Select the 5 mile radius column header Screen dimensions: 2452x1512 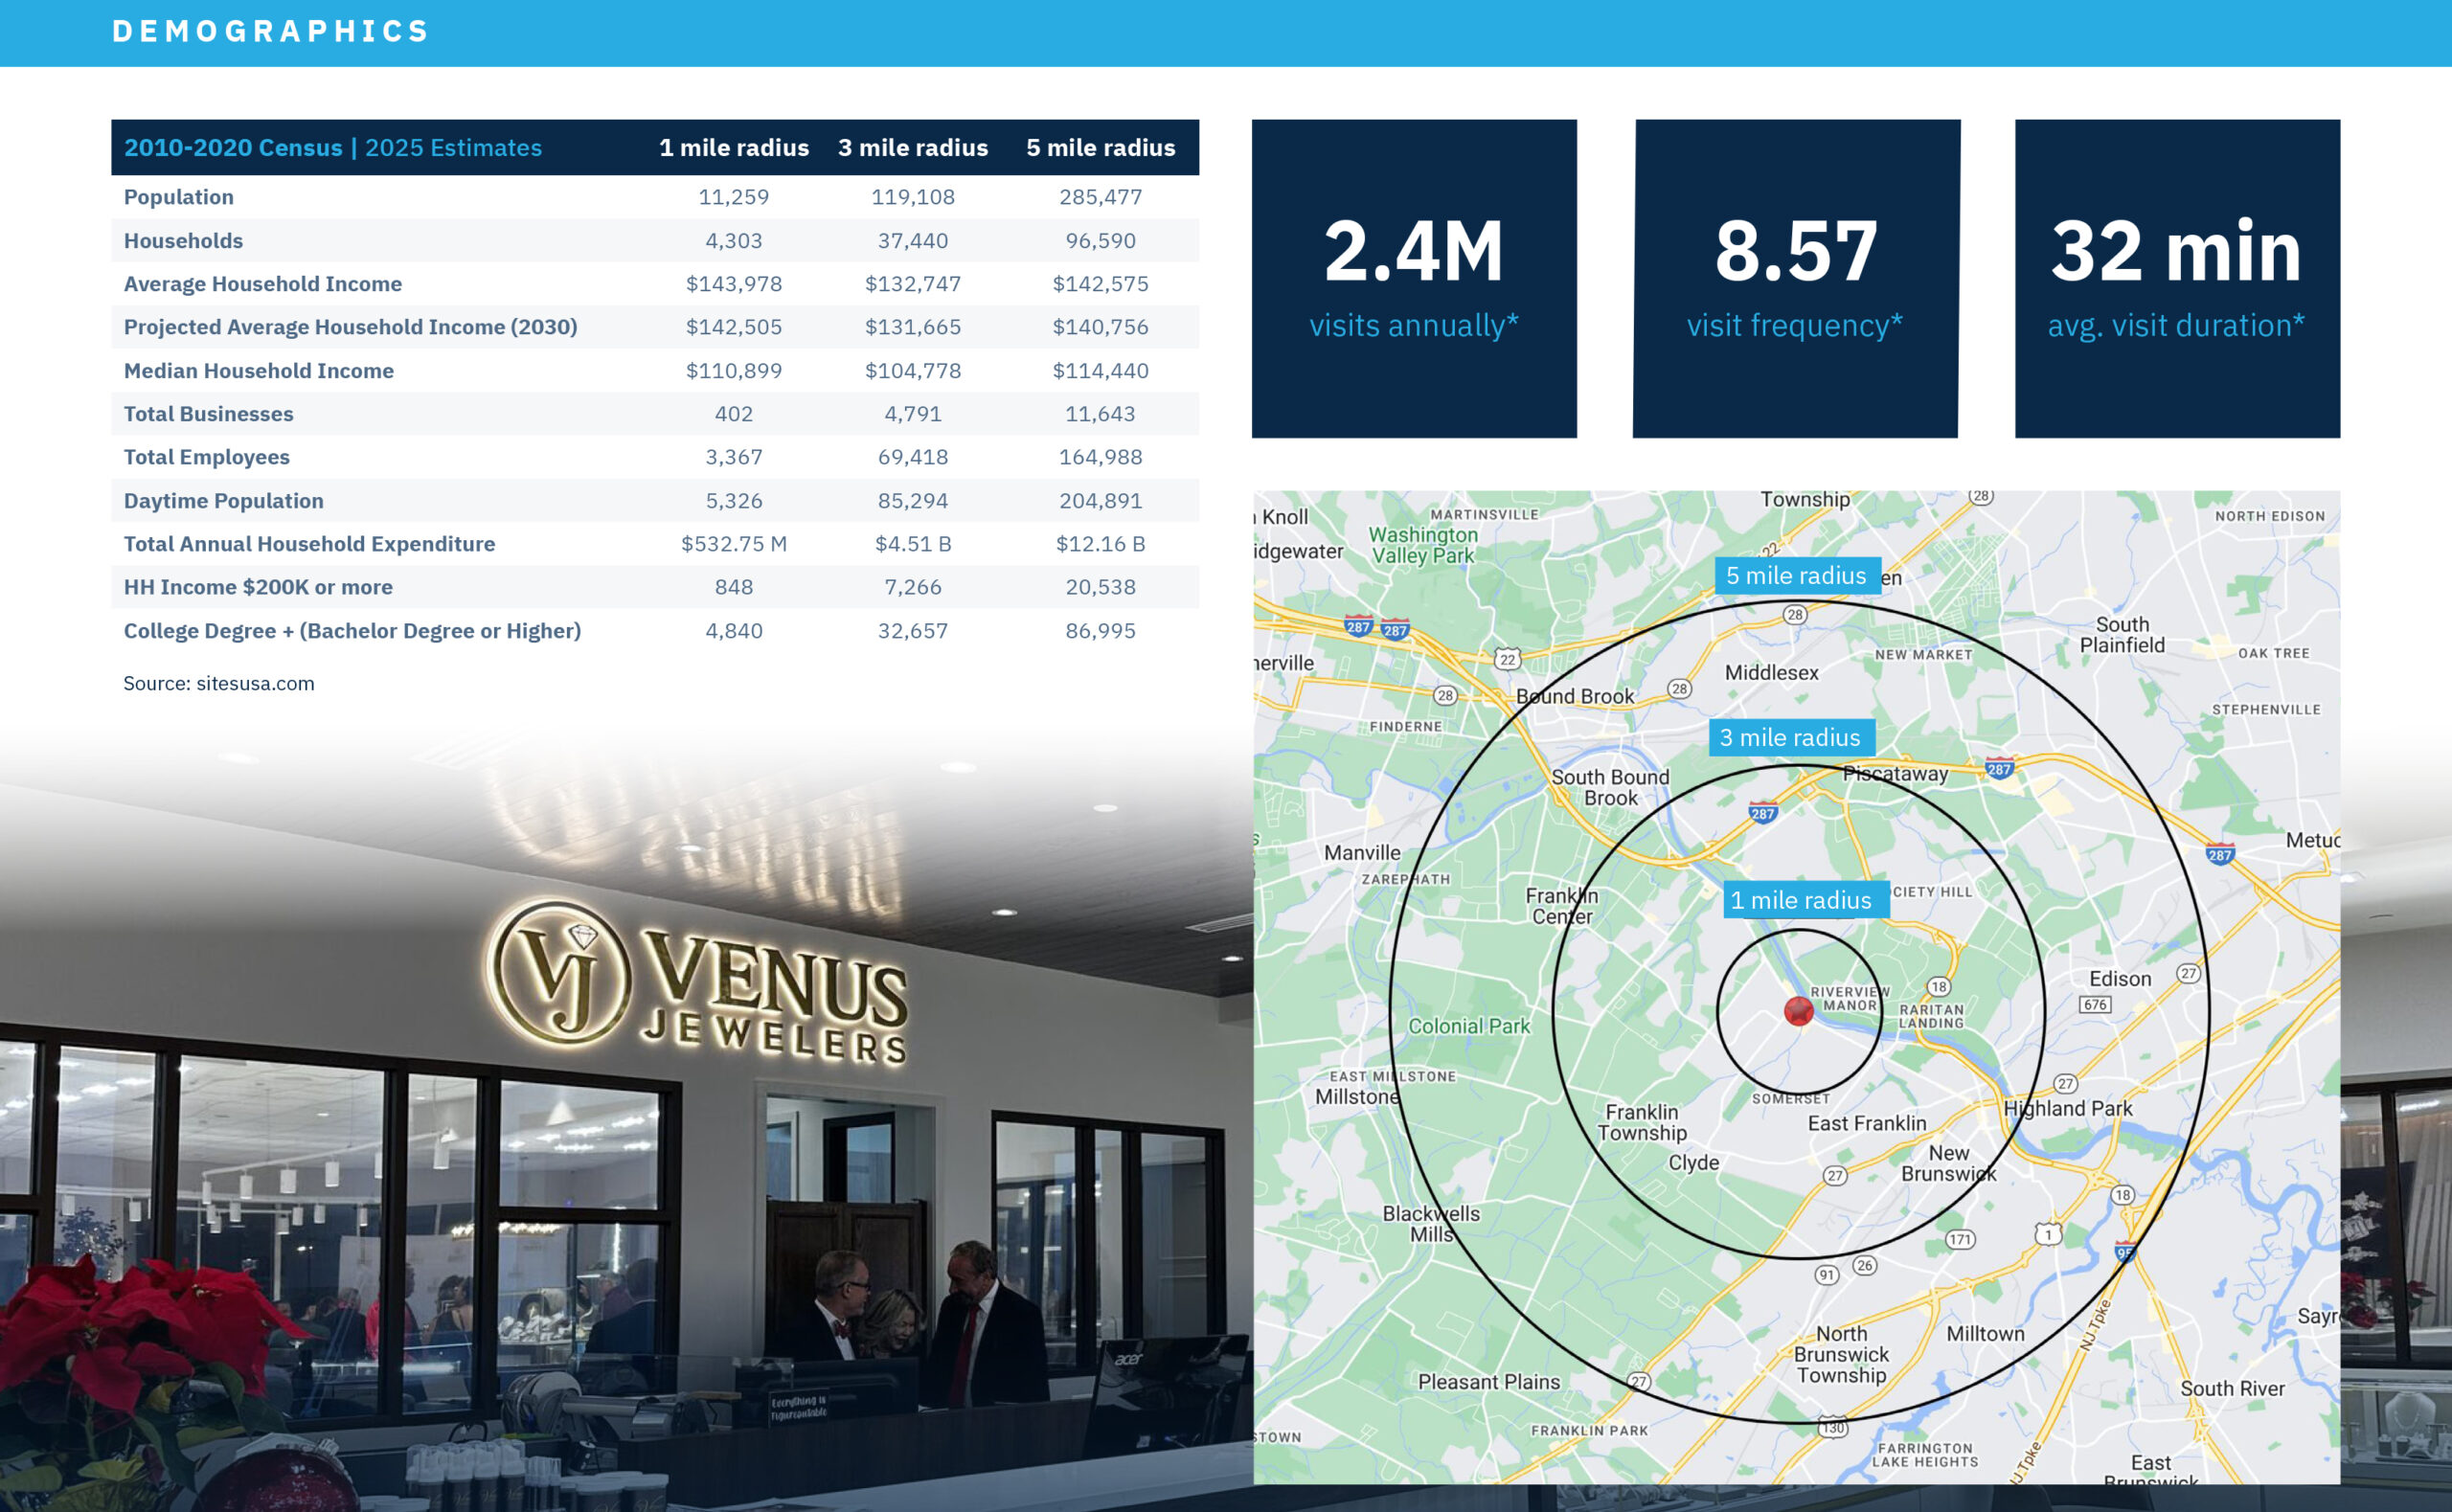tap(1100, 148)
